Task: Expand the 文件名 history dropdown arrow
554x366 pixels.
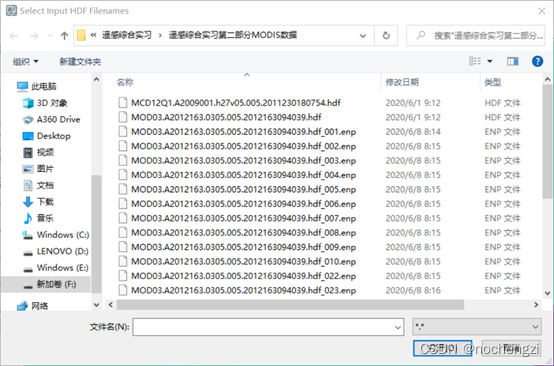Action: tap(397, 327)
